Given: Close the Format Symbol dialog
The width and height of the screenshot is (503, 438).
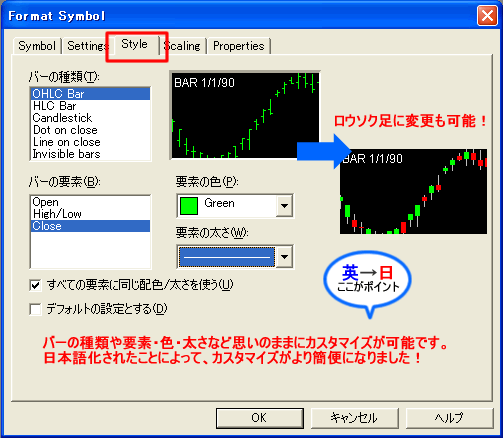Looking at the screenshot, I should [487, 16].
